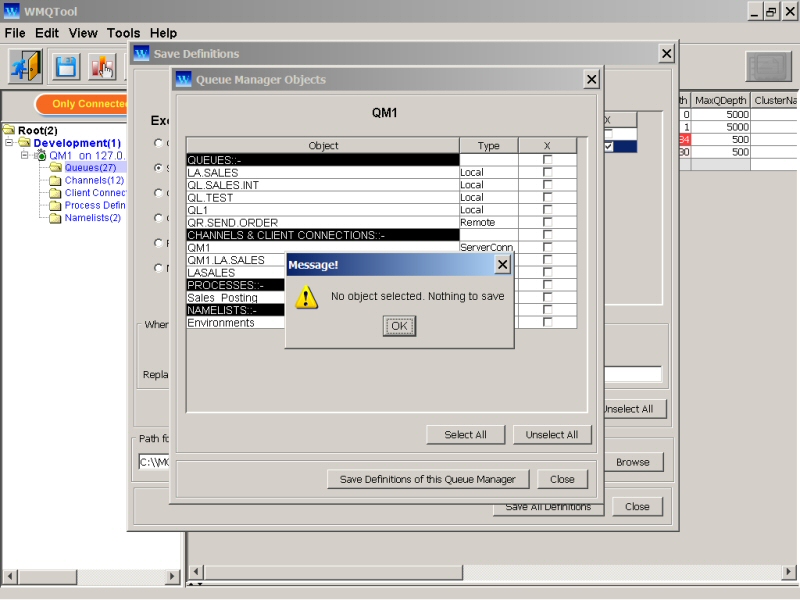The image size is (800, 600).
Task: Click OK in the Message dialog
Action: [x=399, y=326]
